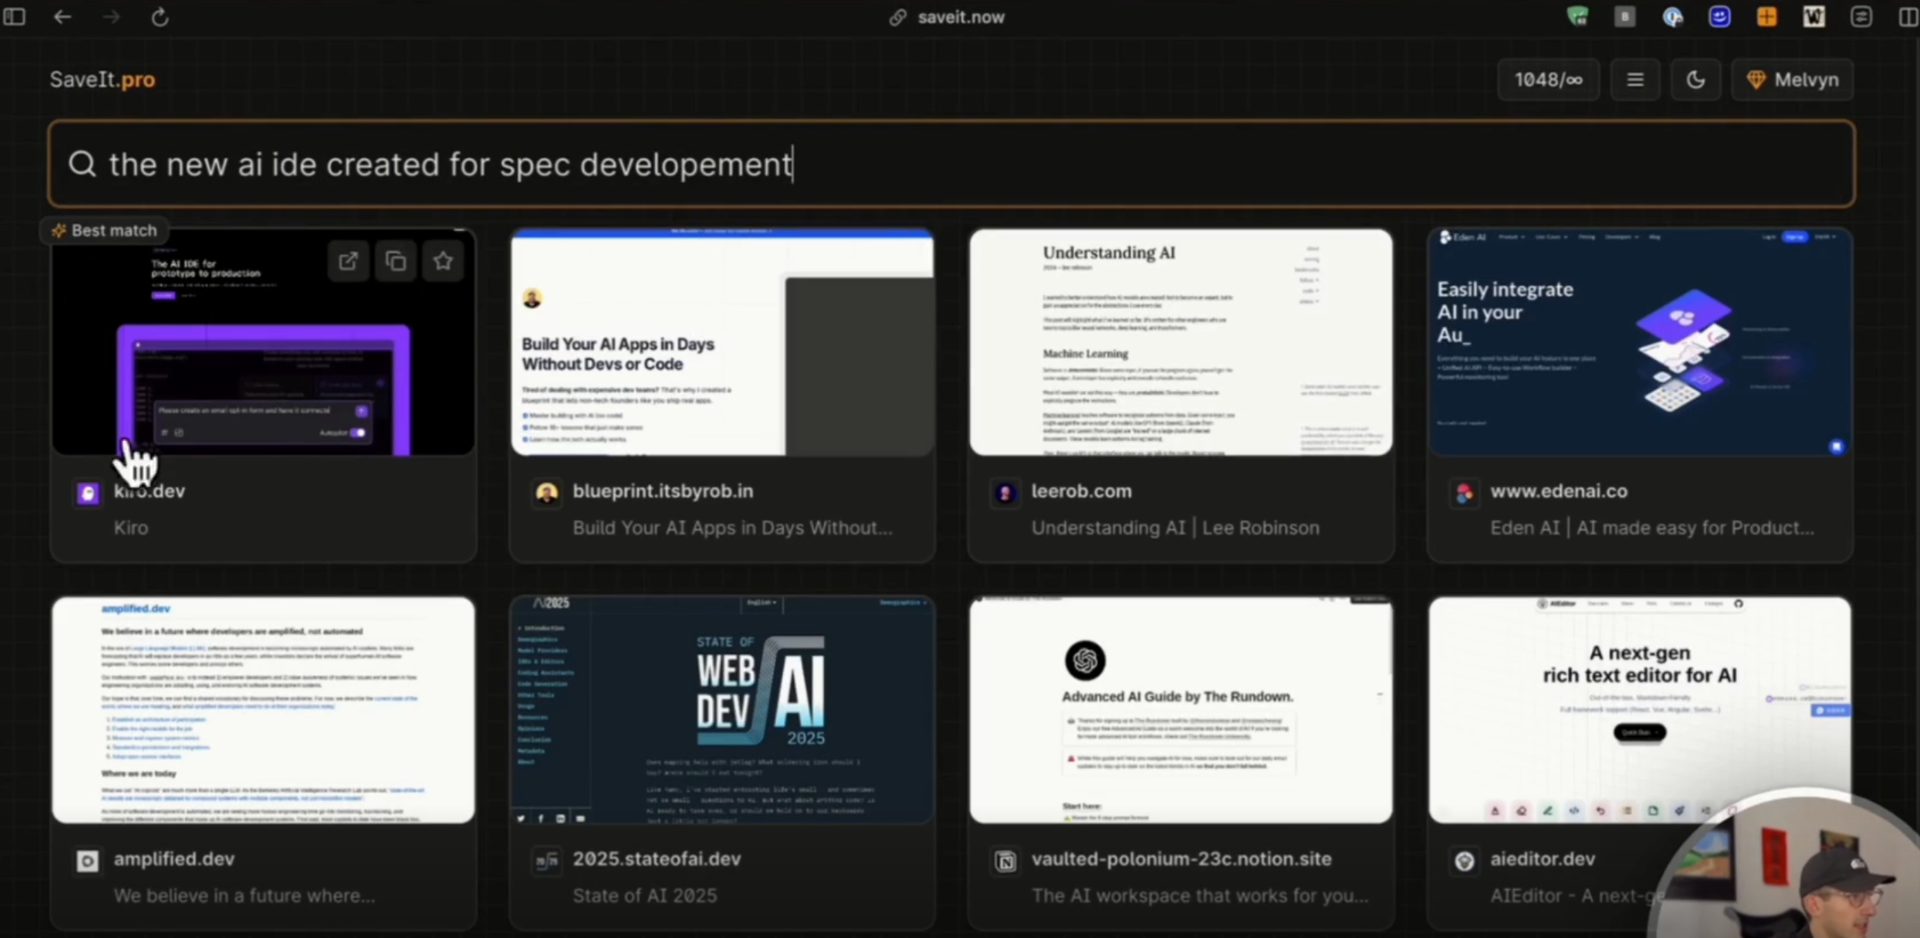Open kiro.dev in a new tab
The height and width of the screenshot is (938, 1920).
coord(348,261)
